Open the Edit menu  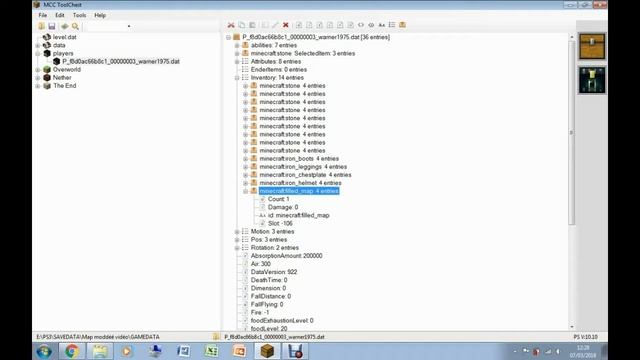60,15
